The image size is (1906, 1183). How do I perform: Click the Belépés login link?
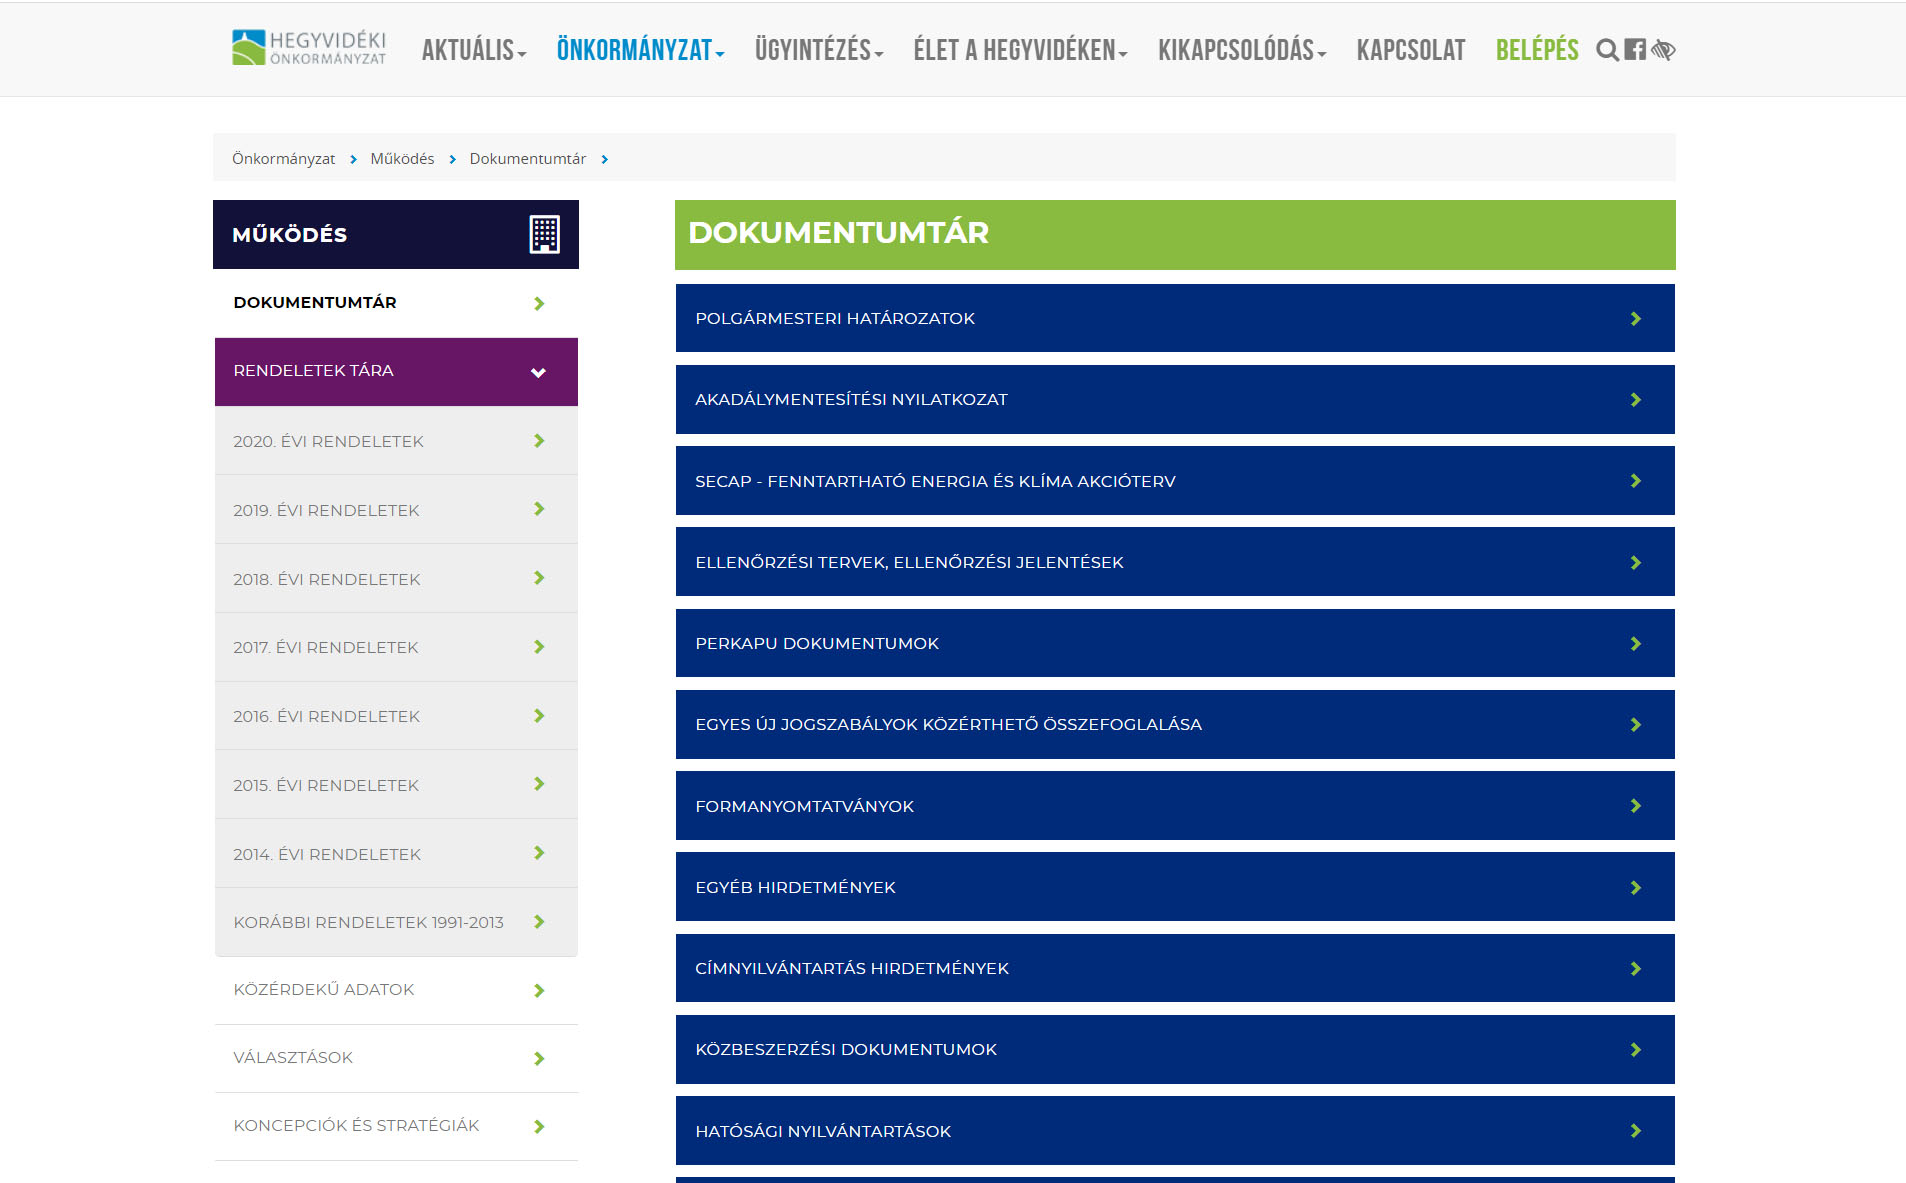1536,50
